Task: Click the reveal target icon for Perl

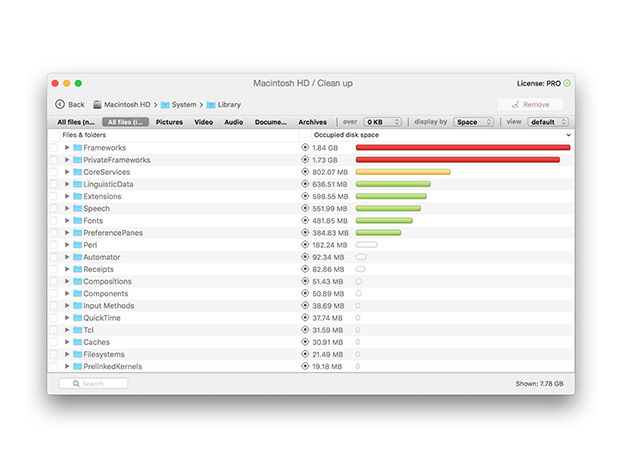Action: pos(305,245)
